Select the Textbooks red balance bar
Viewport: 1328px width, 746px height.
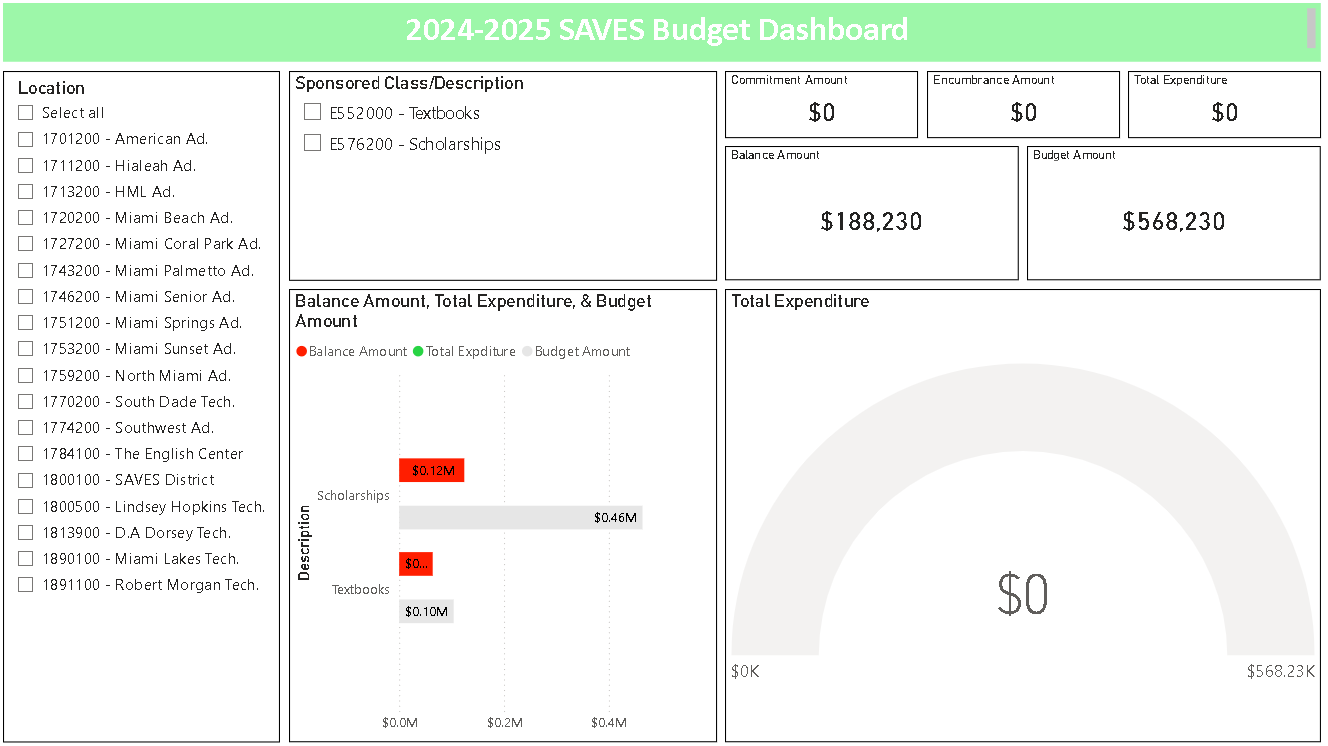(x=416, y=564)
